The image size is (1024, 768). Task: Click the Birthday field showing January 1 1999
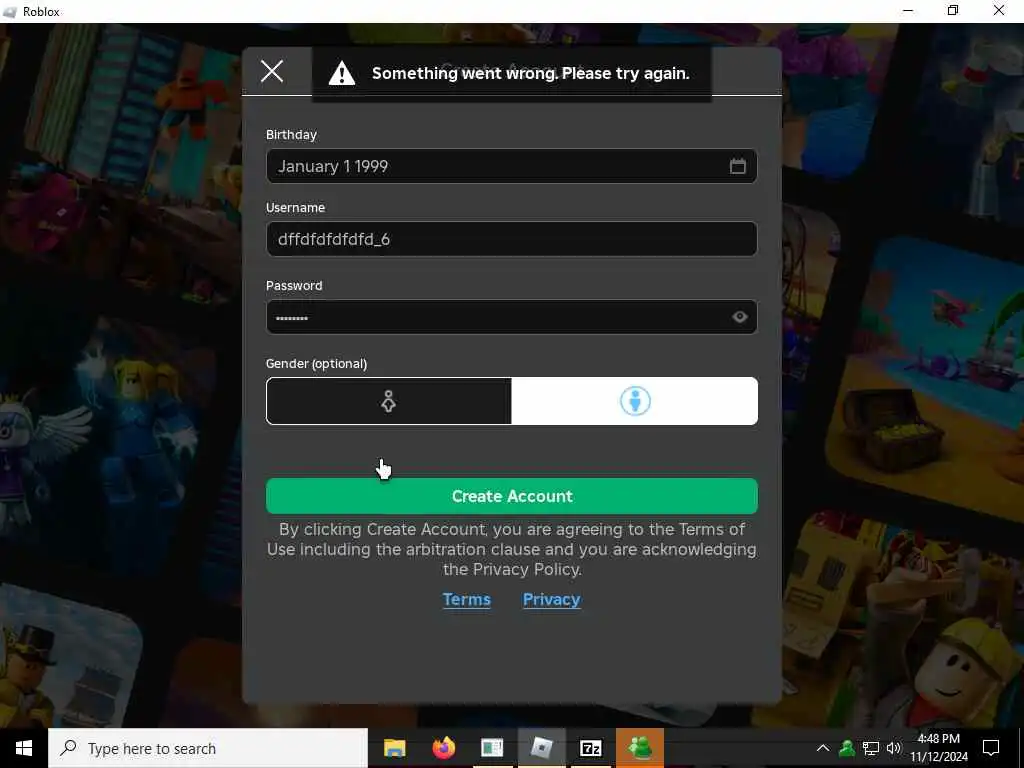[x=511, y=166]
